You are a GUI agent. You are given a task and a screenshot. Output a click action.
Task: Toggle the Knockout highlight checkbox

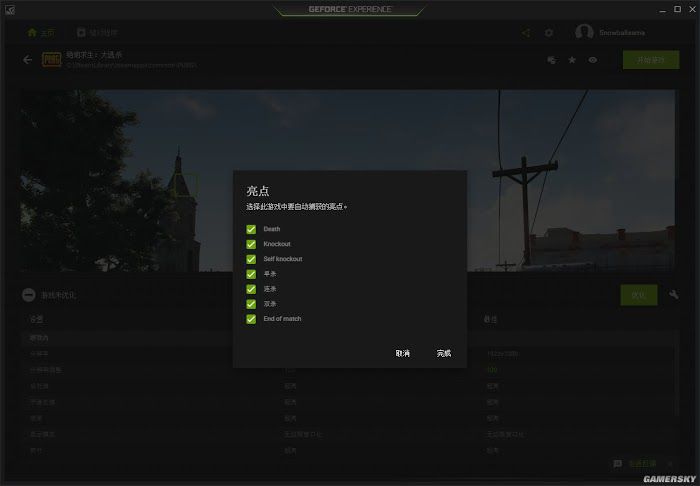tap(251, 244)
